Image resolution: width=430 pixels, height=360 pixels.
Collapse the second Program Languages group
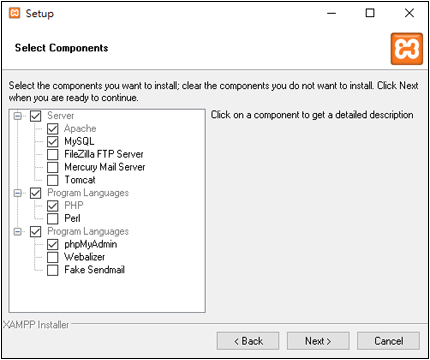pyautogui.click(x=18, y=232)
